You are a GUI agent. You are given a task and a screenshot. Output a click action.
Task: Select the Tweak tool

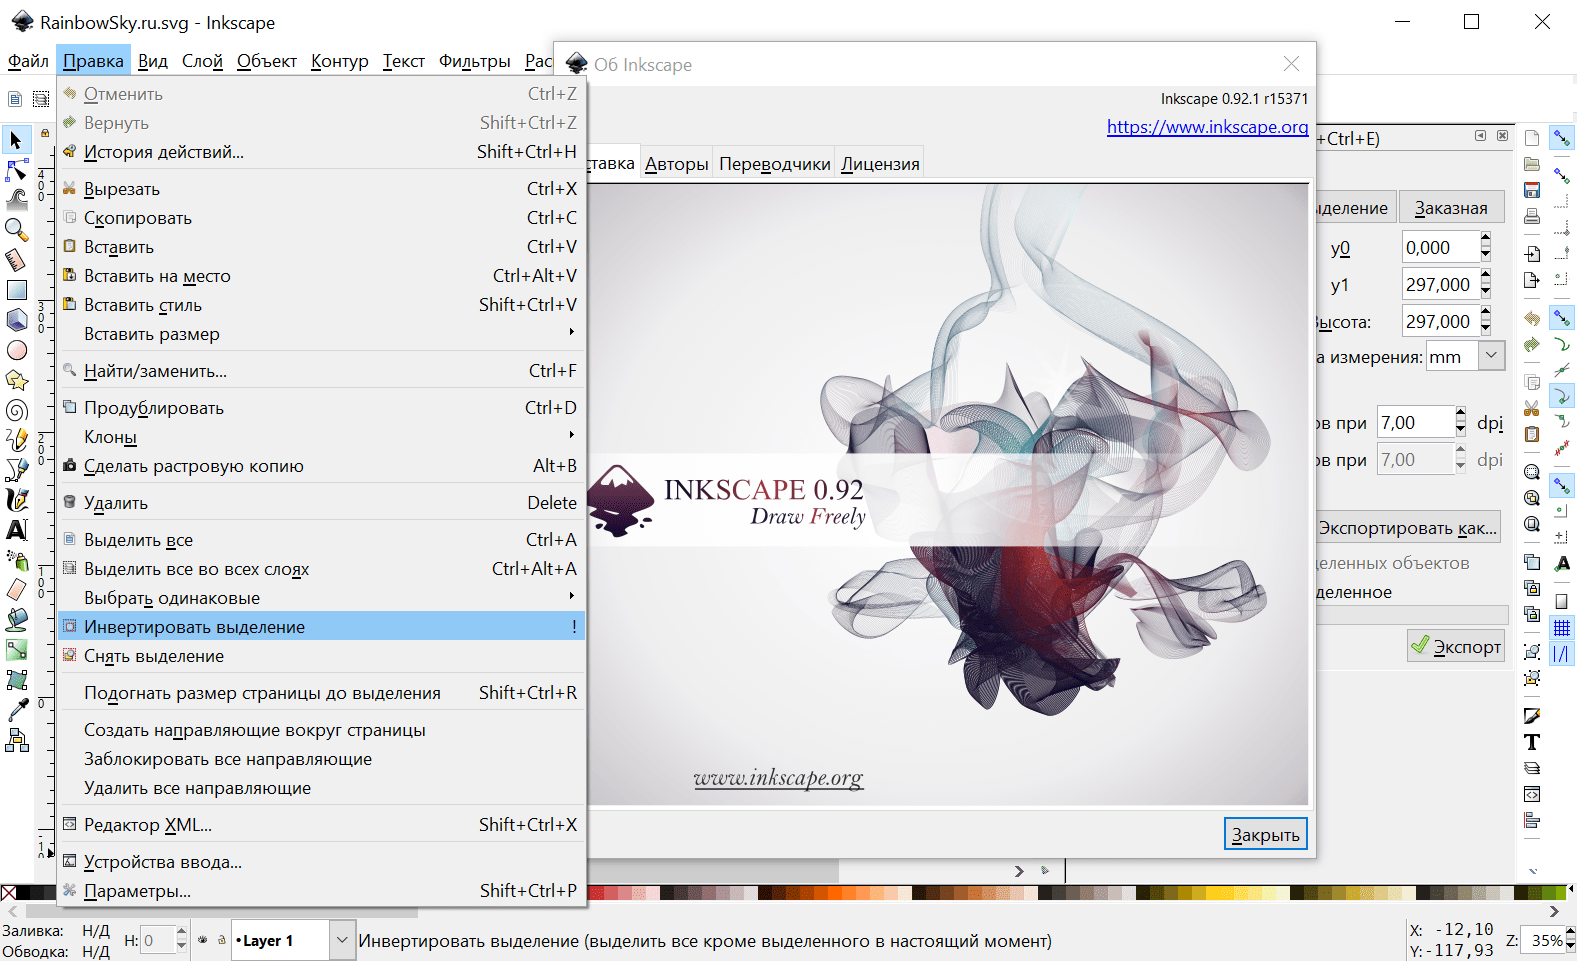click(16, 200)
